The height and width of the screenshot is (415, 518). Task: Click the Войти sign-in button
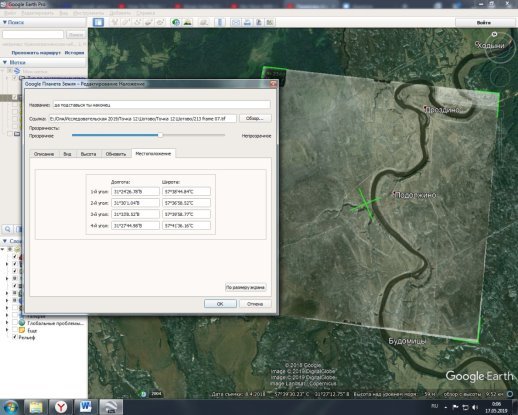coord(484,23)
